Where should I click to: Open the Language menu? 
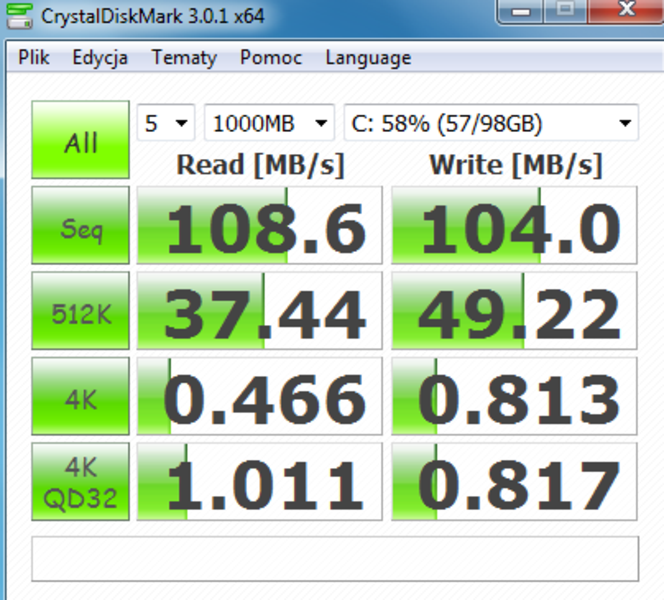click(x=368, y=58)
